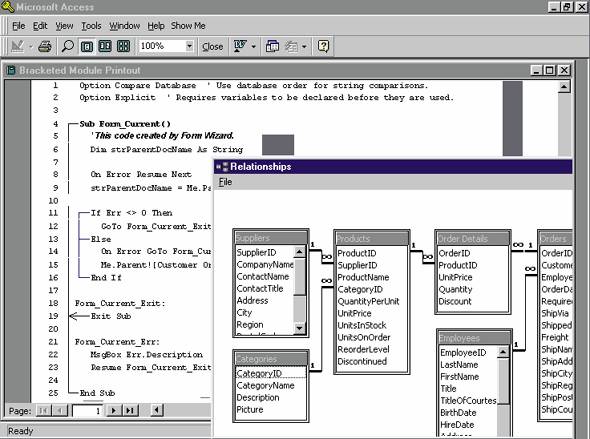Select Quantity field in Order Details

click(455, 289)
